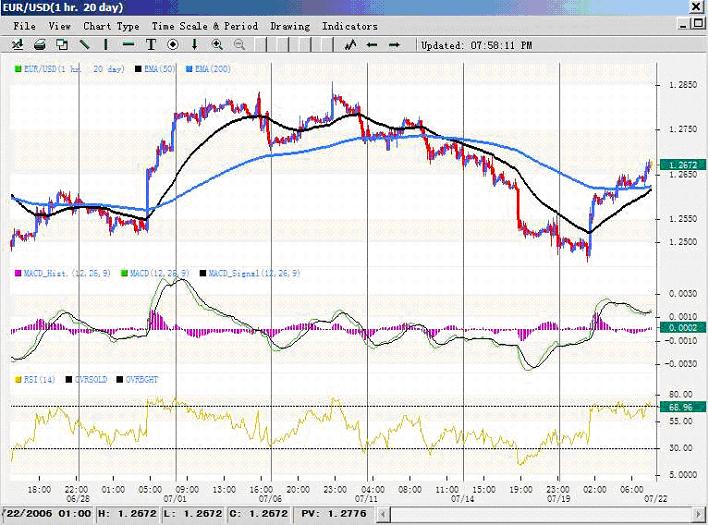Viewport: 708px width, 525px height.
Task: Restore the inner chart window
Action: coord(699,24)
